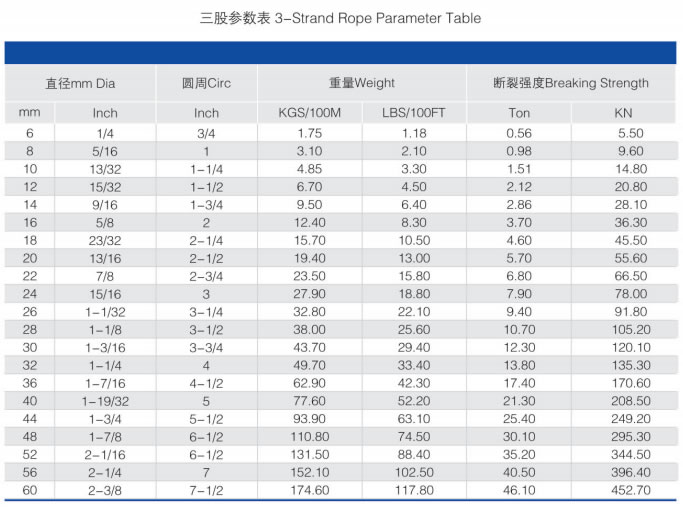This screenshot has width=683, height=507.
Task: Click the 'KN' sub-header cell
Action: click(x=623, y=113)
